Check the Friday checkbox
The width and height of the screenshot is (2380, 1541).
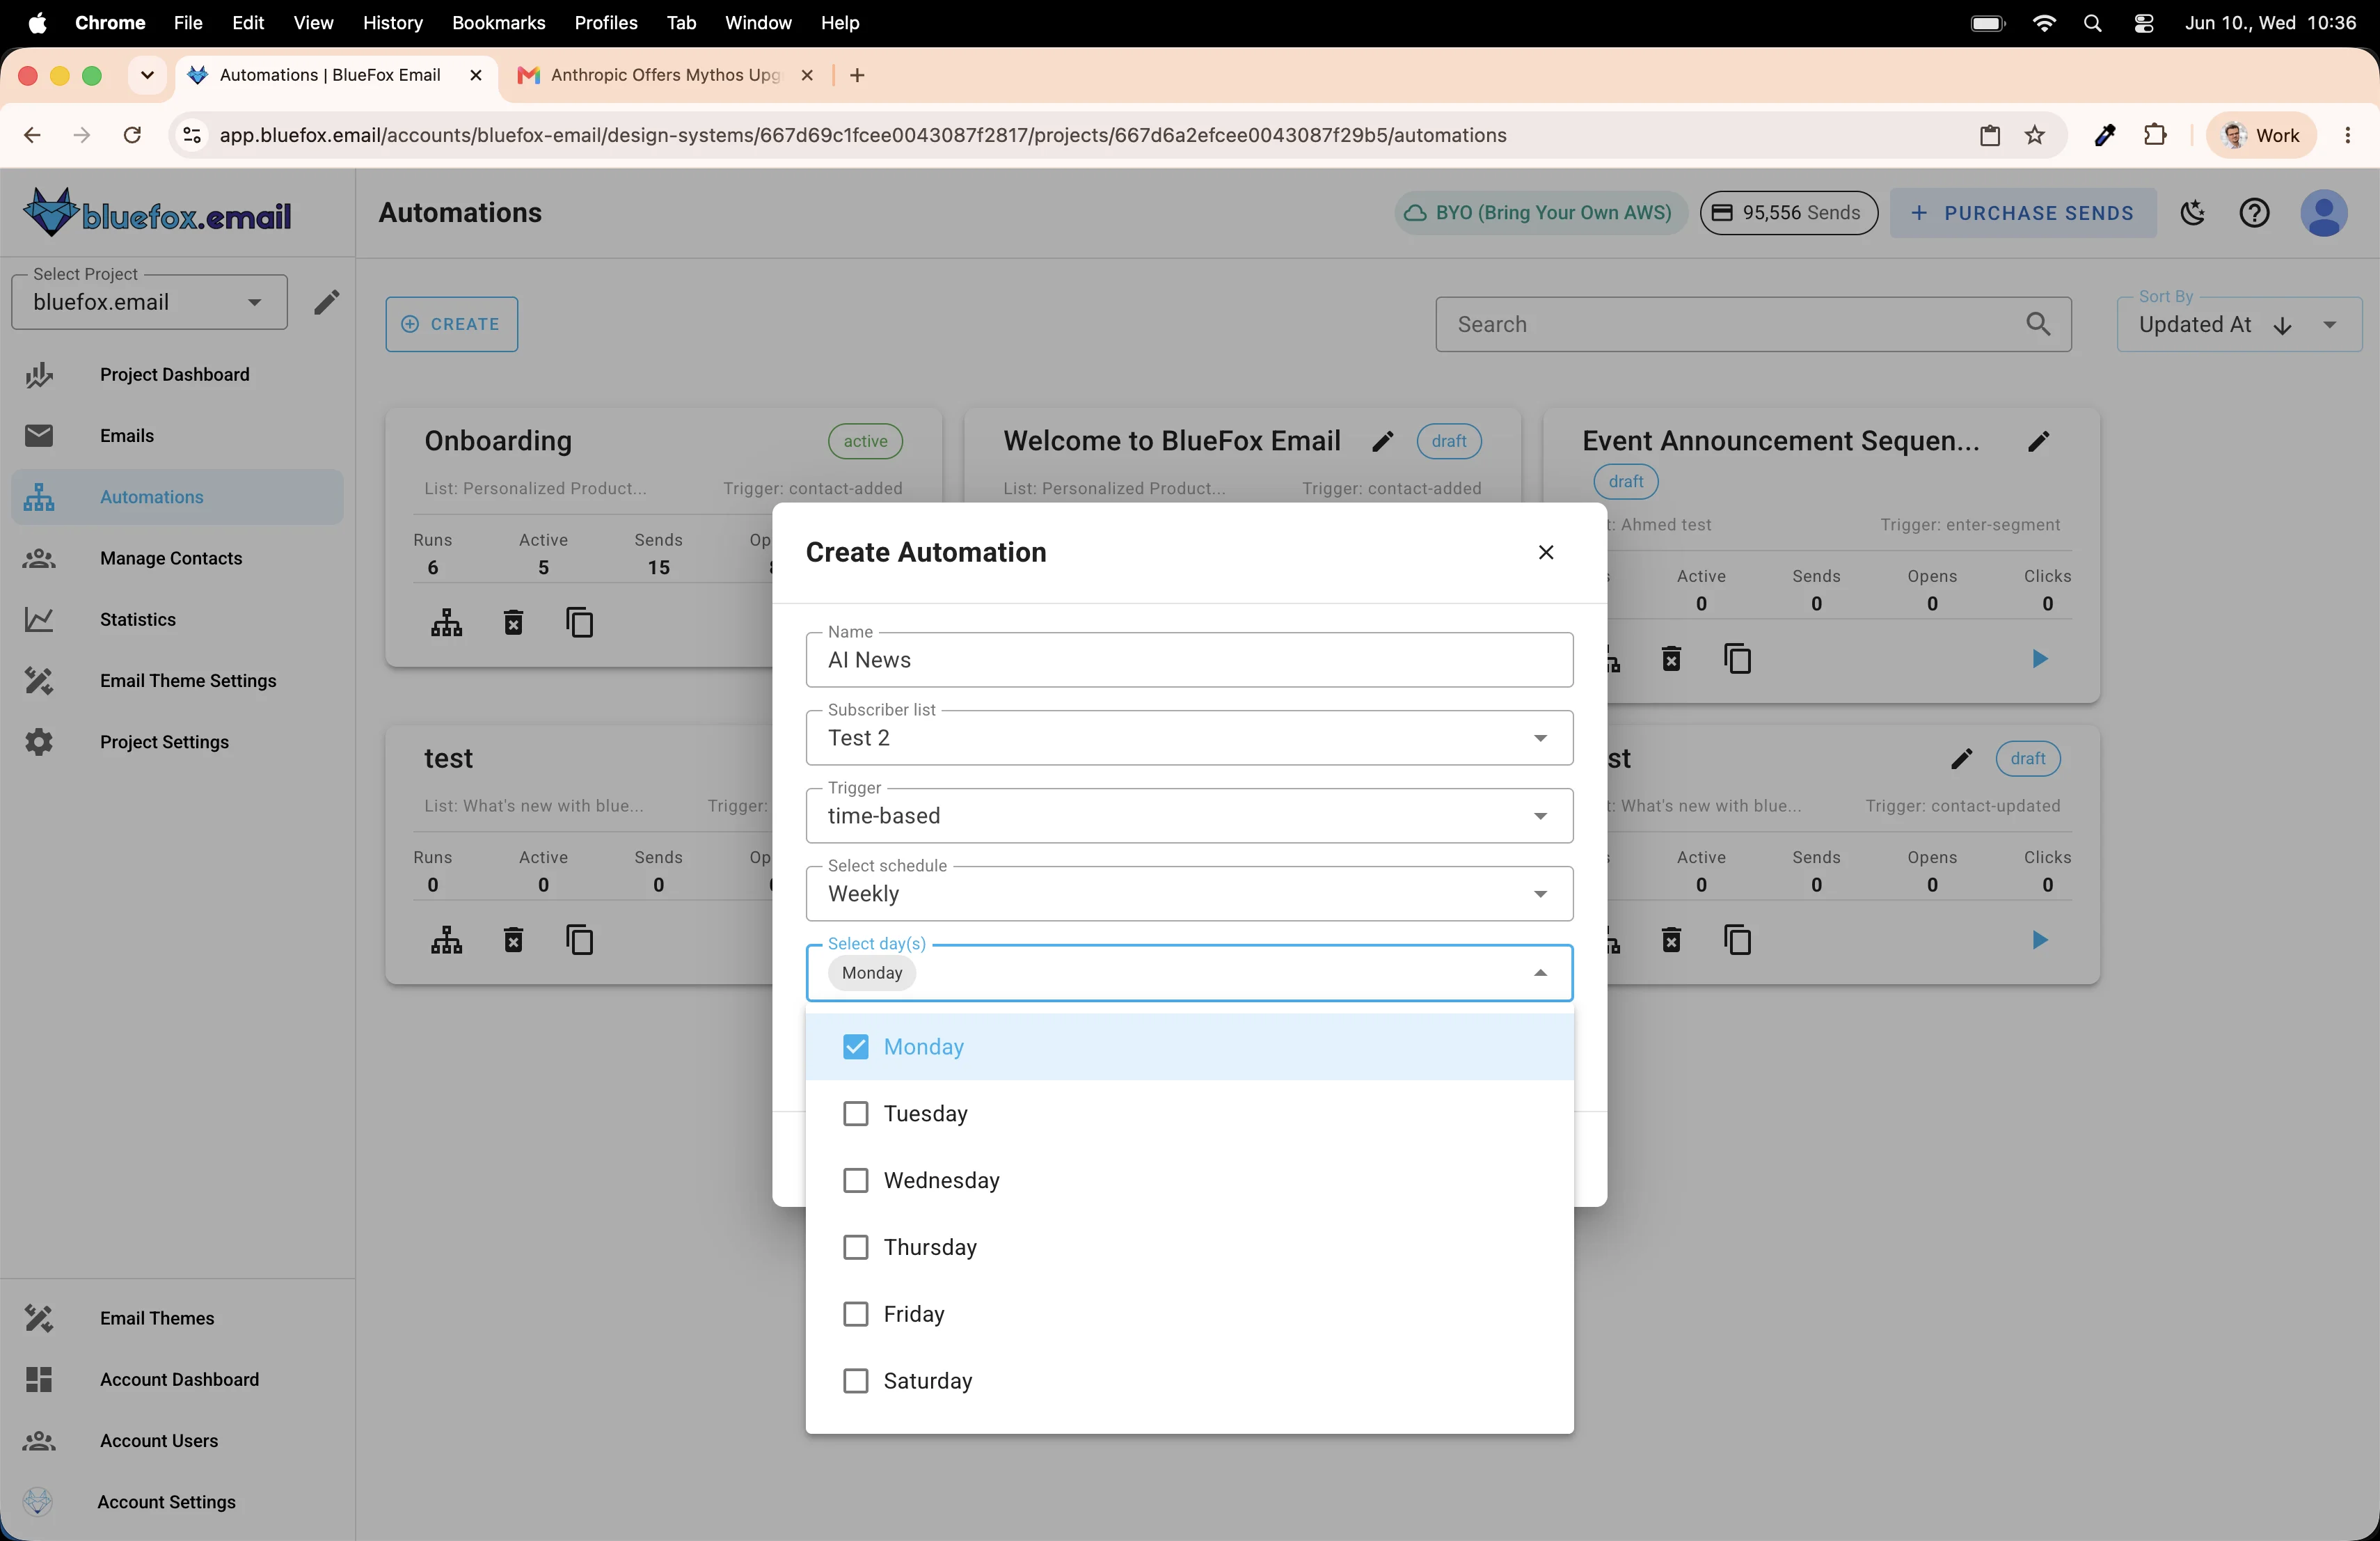[855, 1314]
